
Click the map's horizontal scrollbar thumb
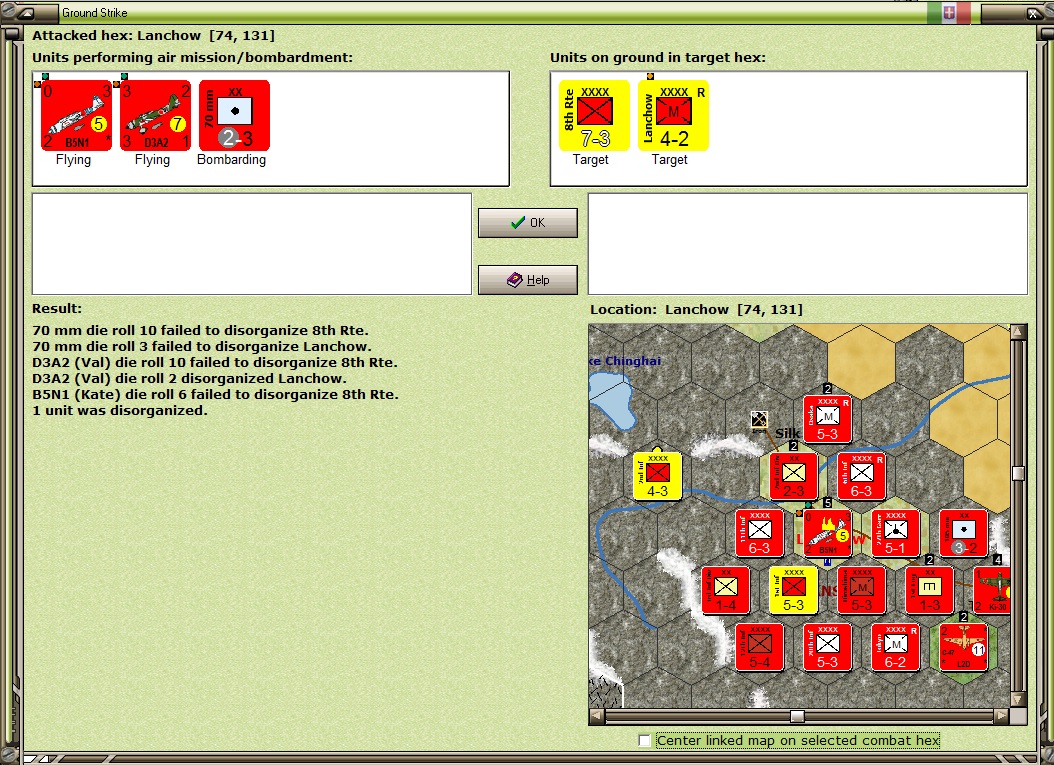(797, 716)
